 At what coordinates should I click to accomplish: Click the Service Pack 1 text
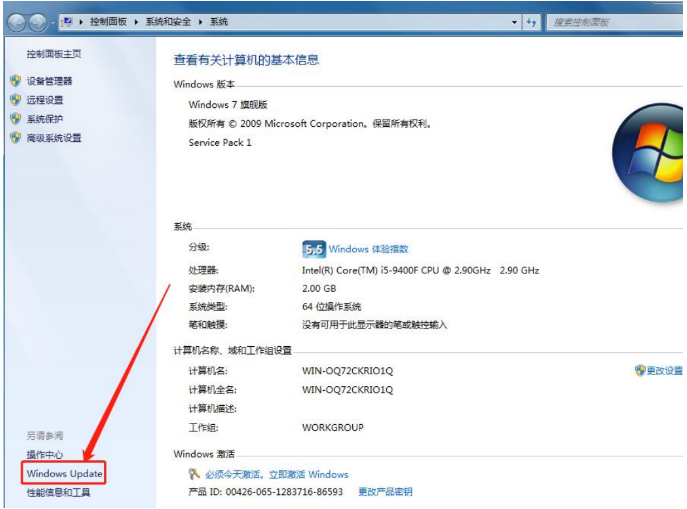coord(220,142)
